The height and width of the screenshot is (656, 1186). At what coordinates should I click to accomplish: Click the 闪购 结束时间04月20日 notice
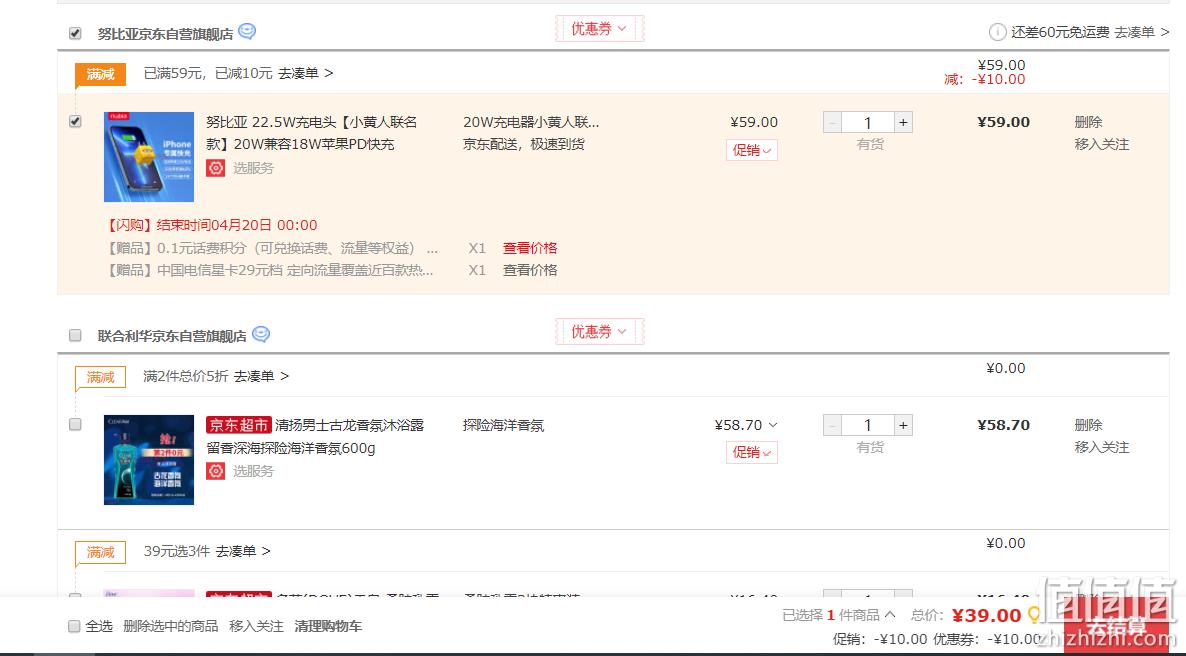point(213,225)
